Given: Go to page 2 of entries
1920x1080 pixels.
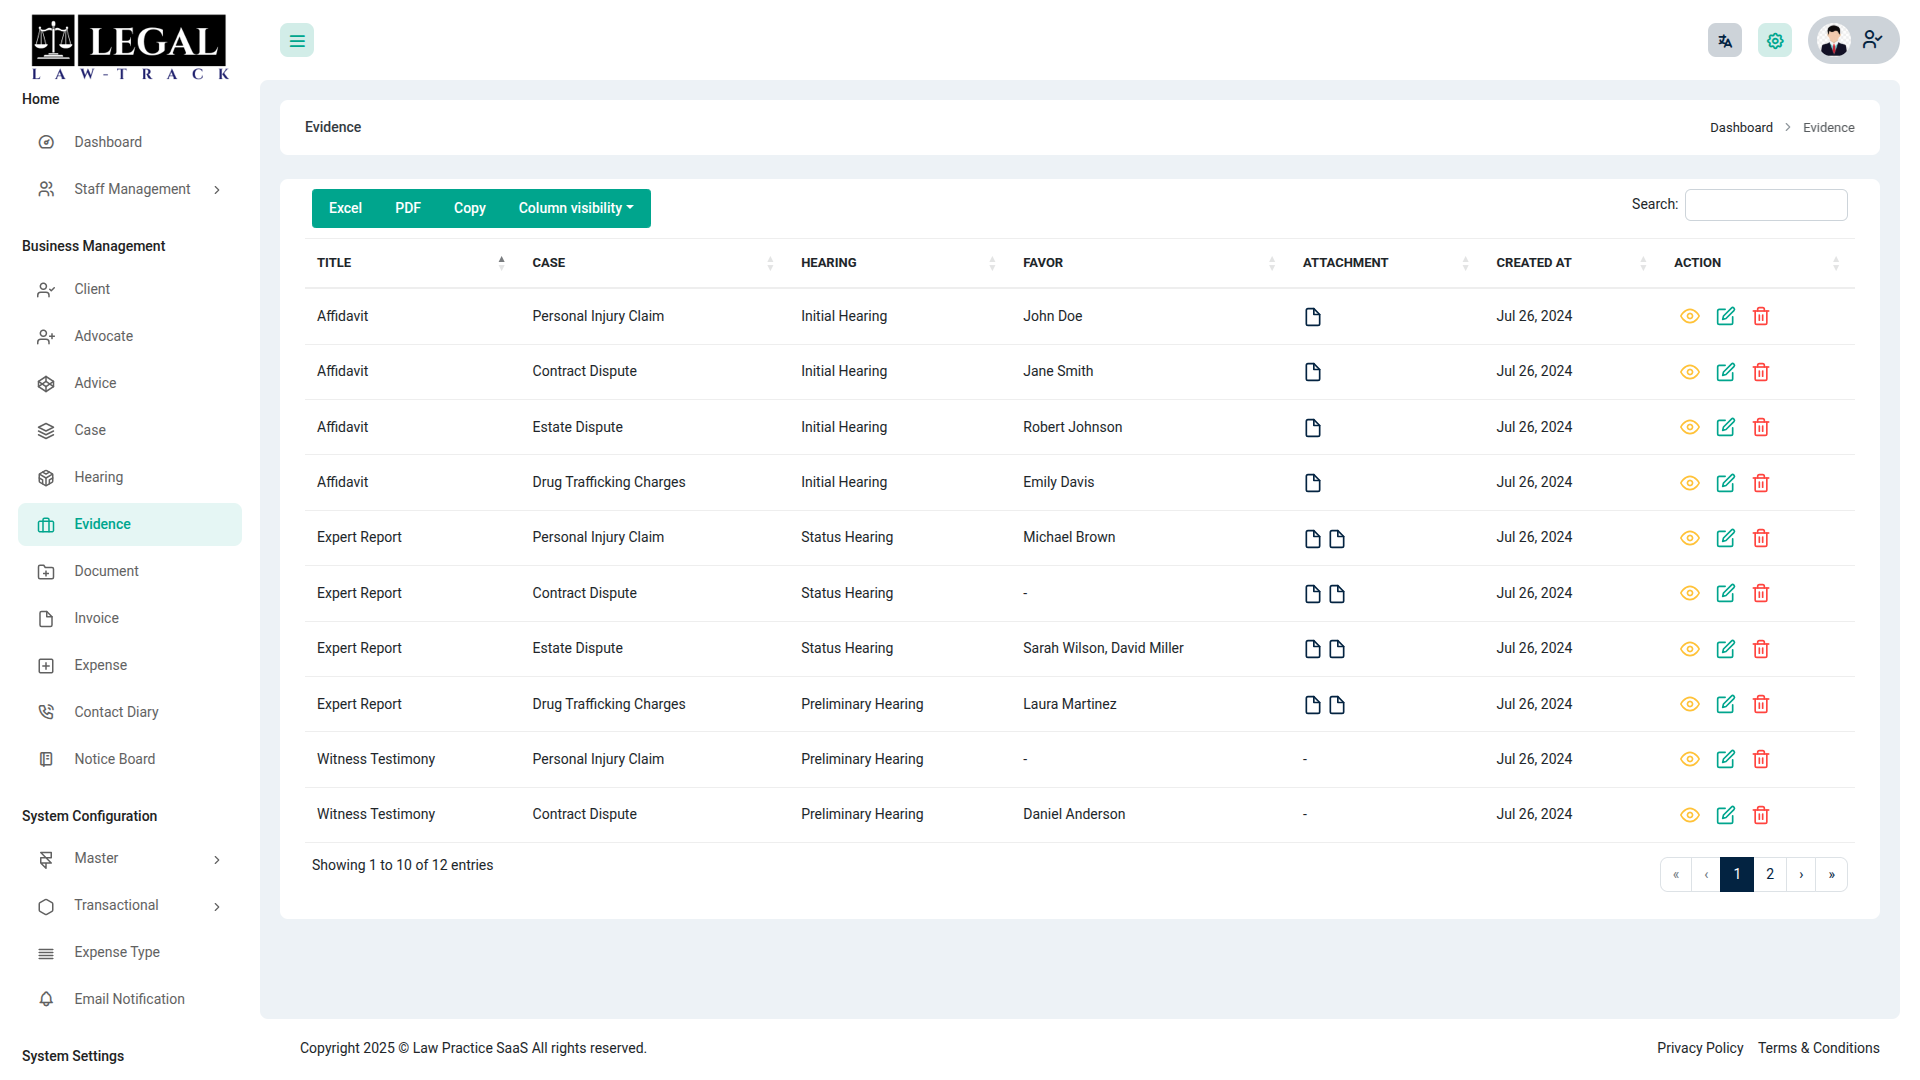Looking at the screenshot, I should coord(1770,874).
